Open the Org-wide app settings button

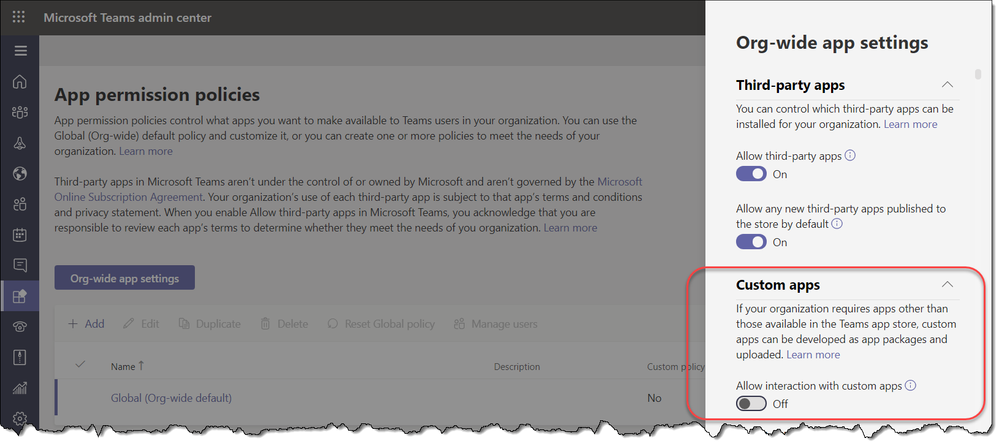[124, 278]
